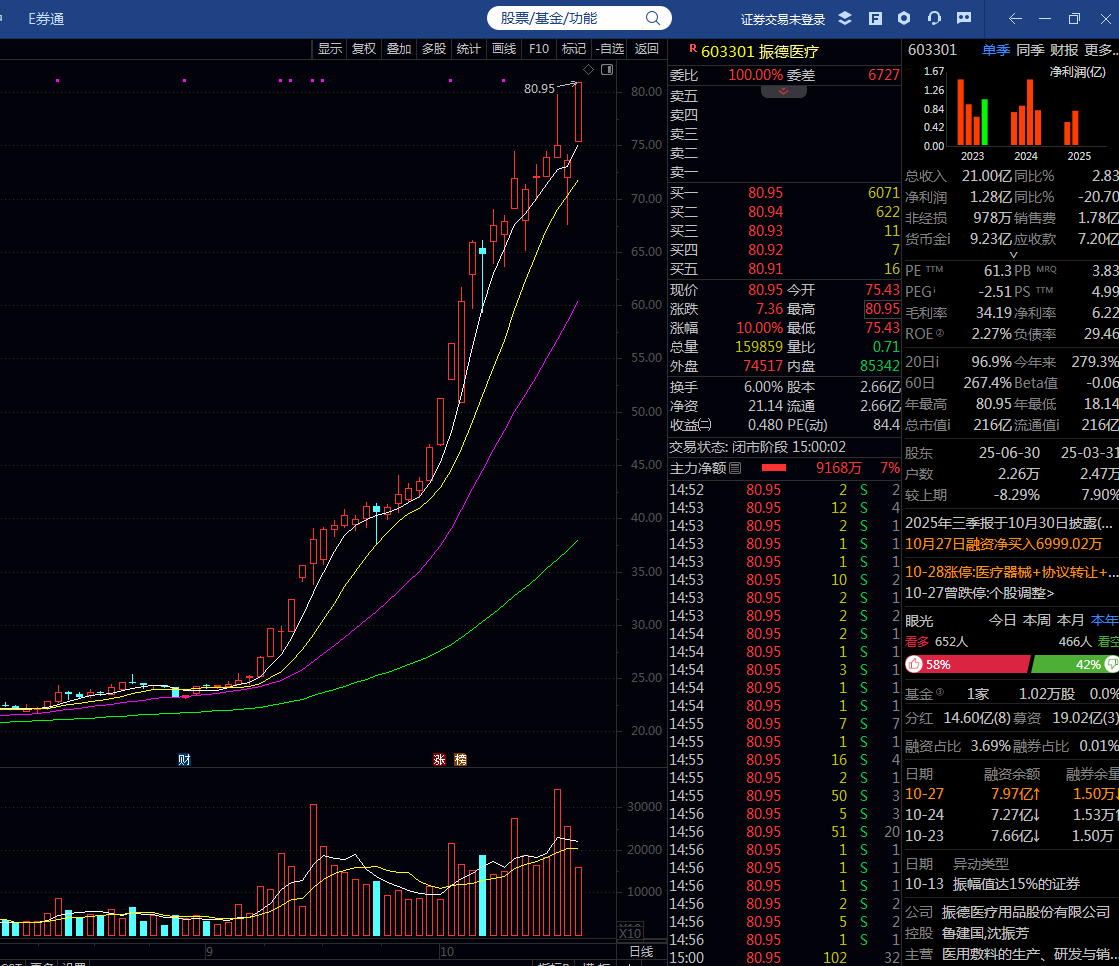Select 本年 in the 眼光 section

1105,620
